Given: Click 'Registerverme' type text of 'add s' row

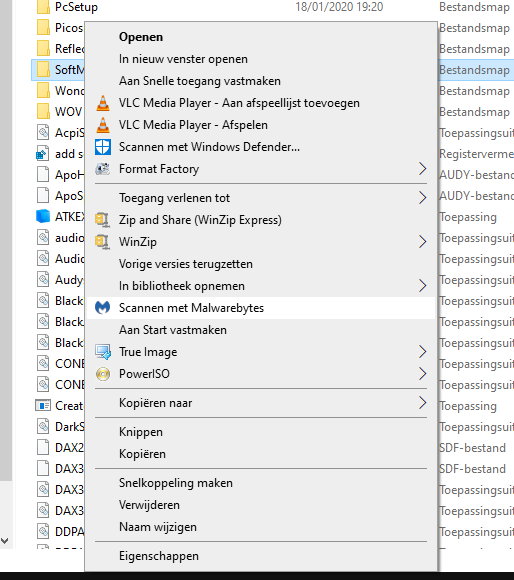Looking at the screenshot, I should click(x=476, y=154).
